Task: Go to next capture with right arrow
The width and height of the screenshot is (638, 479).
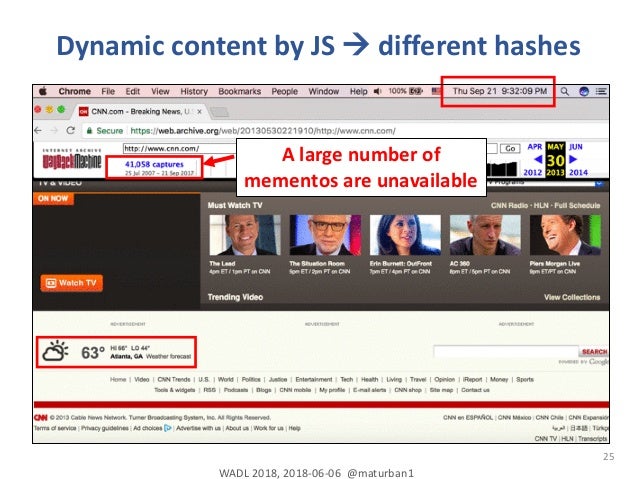Action: [x=573, y=159]
